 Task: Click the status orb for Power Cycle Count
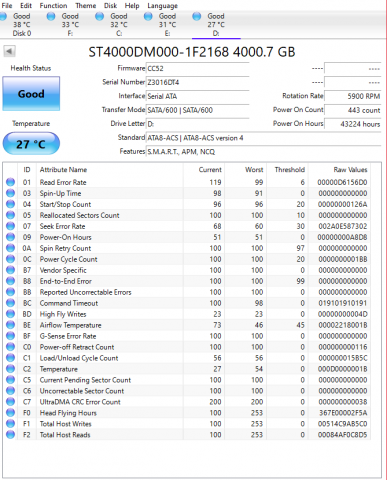point(11,259)
